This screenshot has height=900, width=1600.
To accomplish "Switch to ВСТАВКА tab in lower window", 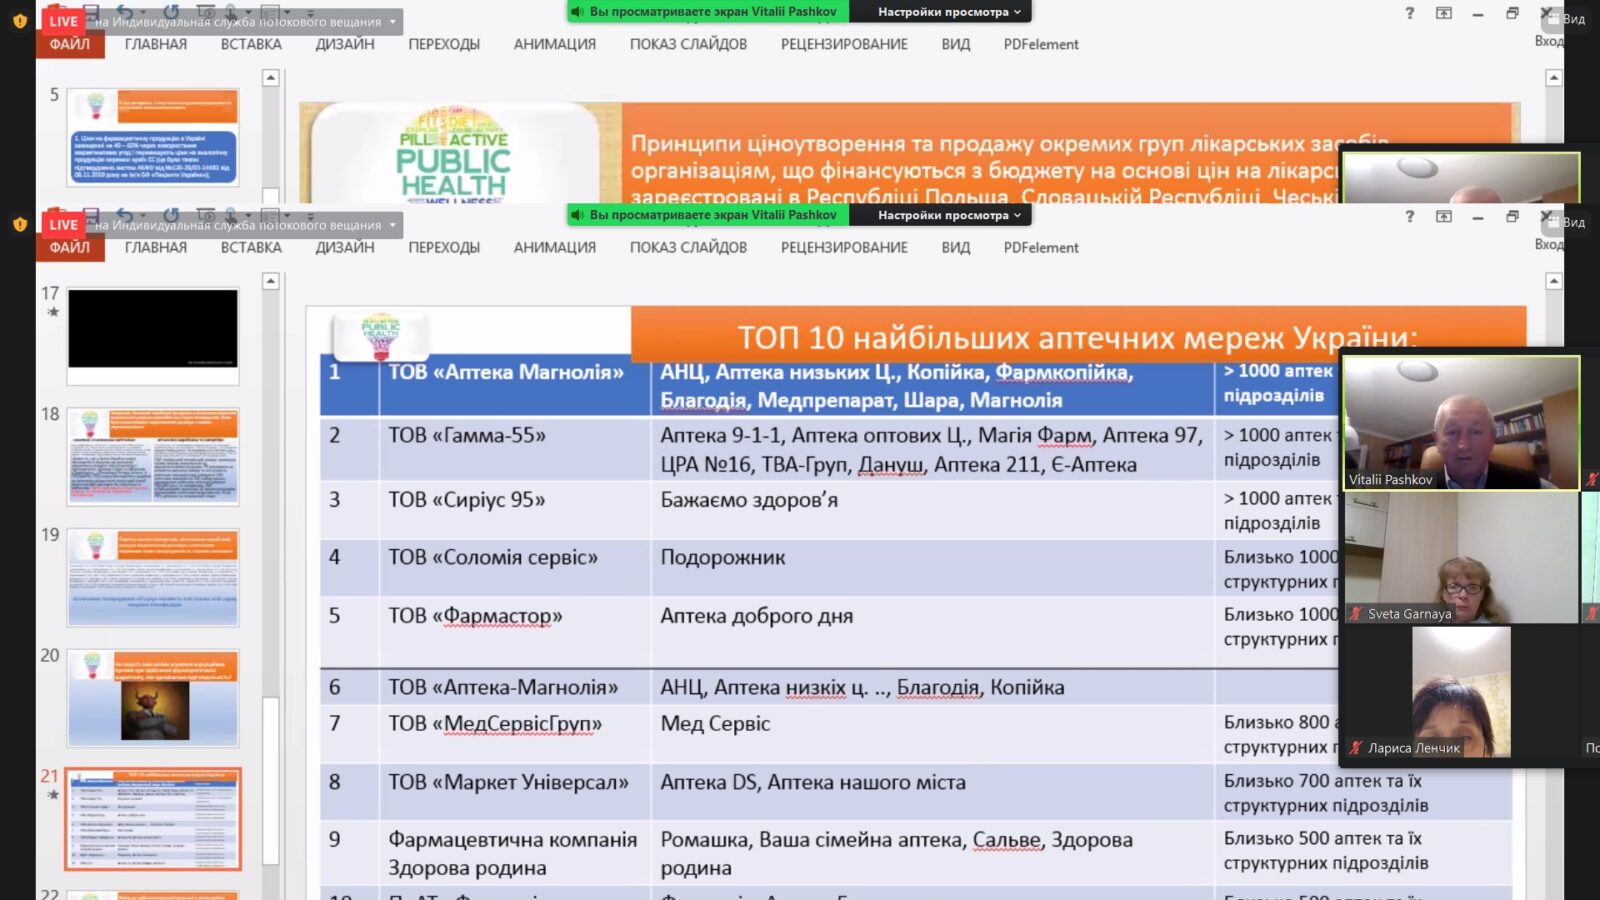I will pyautogui.click(x=251, y=247).
